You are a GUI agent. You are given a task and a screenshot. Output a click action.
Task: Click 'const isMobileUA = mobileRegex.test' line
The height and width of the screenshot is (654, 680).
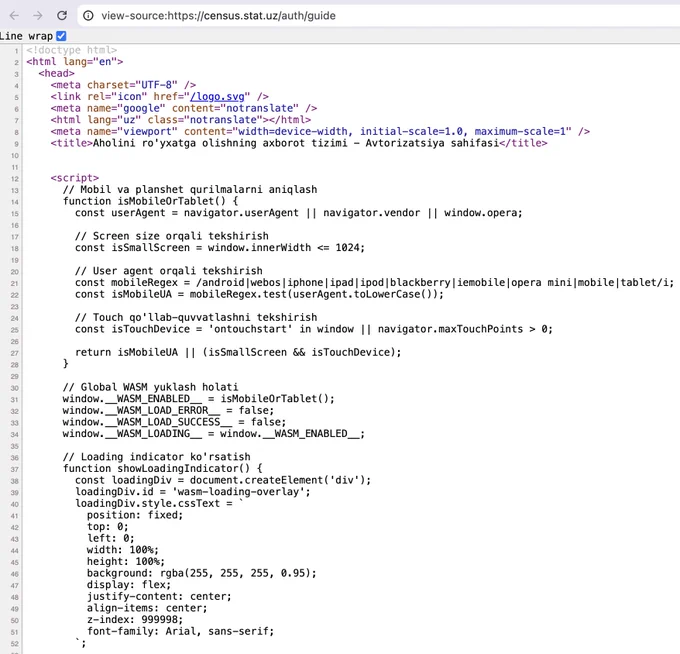(x=259, y=294)
